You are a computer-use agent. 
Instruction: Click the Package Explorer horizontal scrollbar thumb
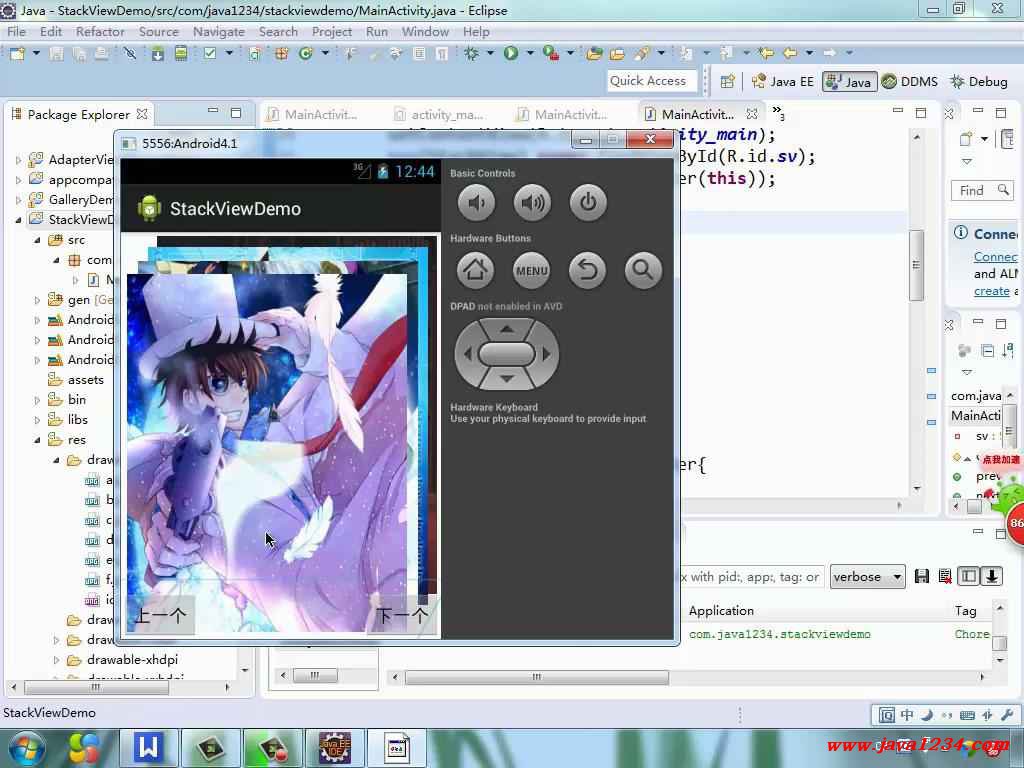(96, 687)
